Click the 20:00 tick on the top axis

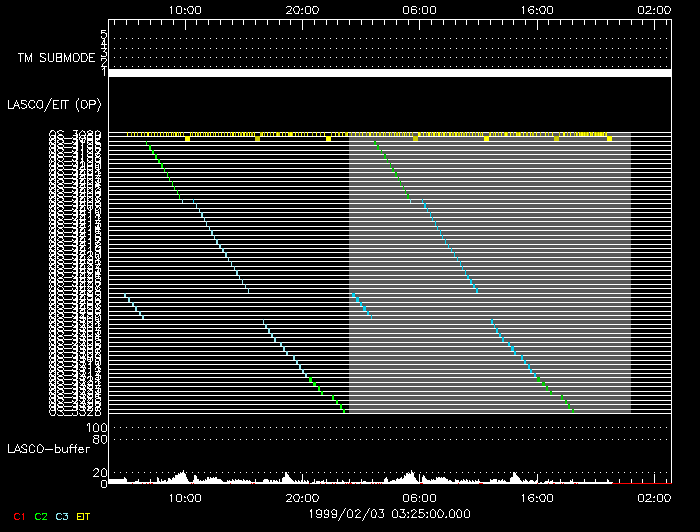pos(303,9)
